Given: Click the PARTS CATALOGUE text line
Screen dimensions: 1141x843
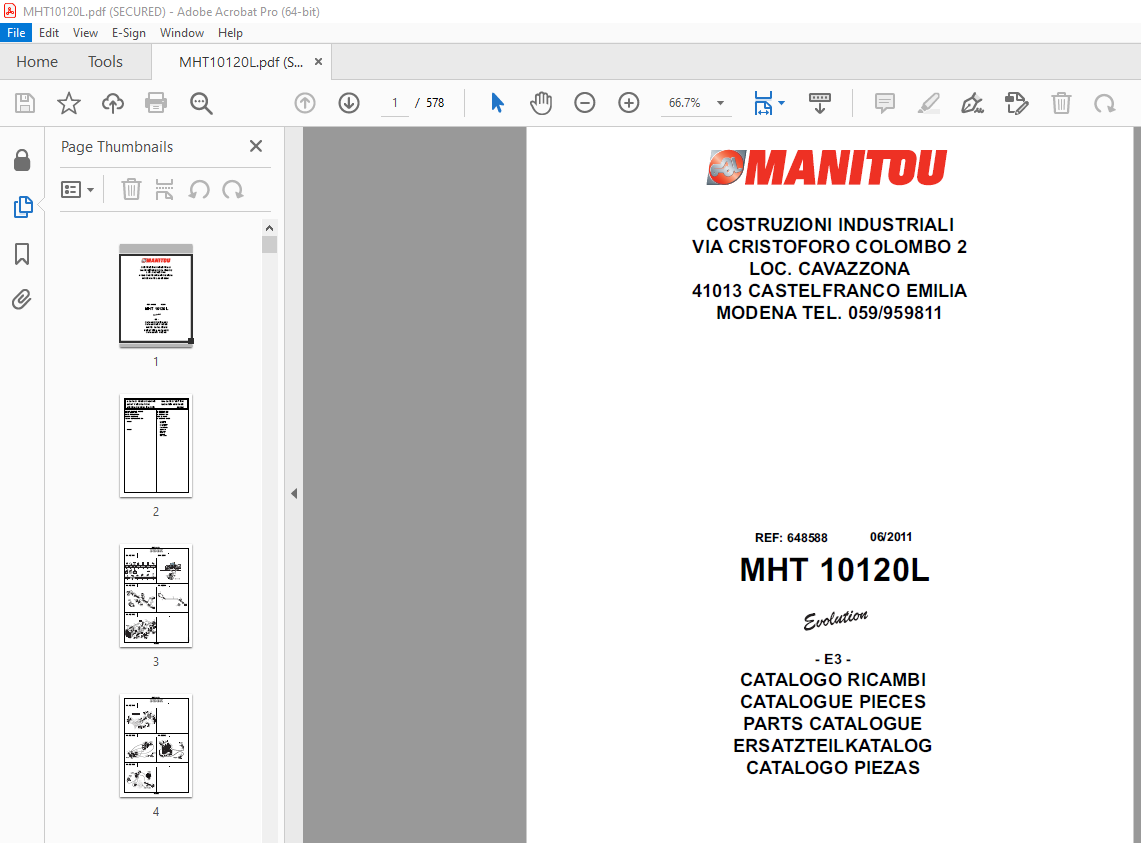Looking at the screenshot, I should click(832, 724).
